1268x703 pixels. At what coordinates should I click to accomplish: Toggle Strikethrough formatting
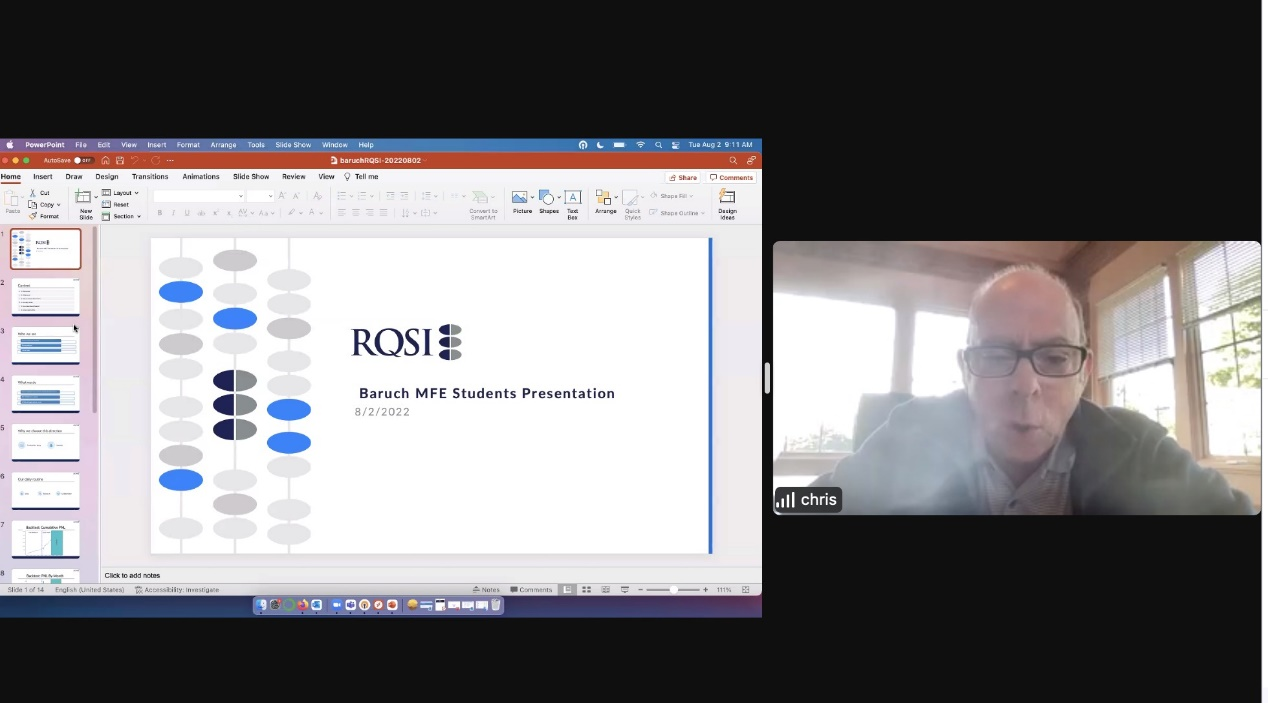201,213
